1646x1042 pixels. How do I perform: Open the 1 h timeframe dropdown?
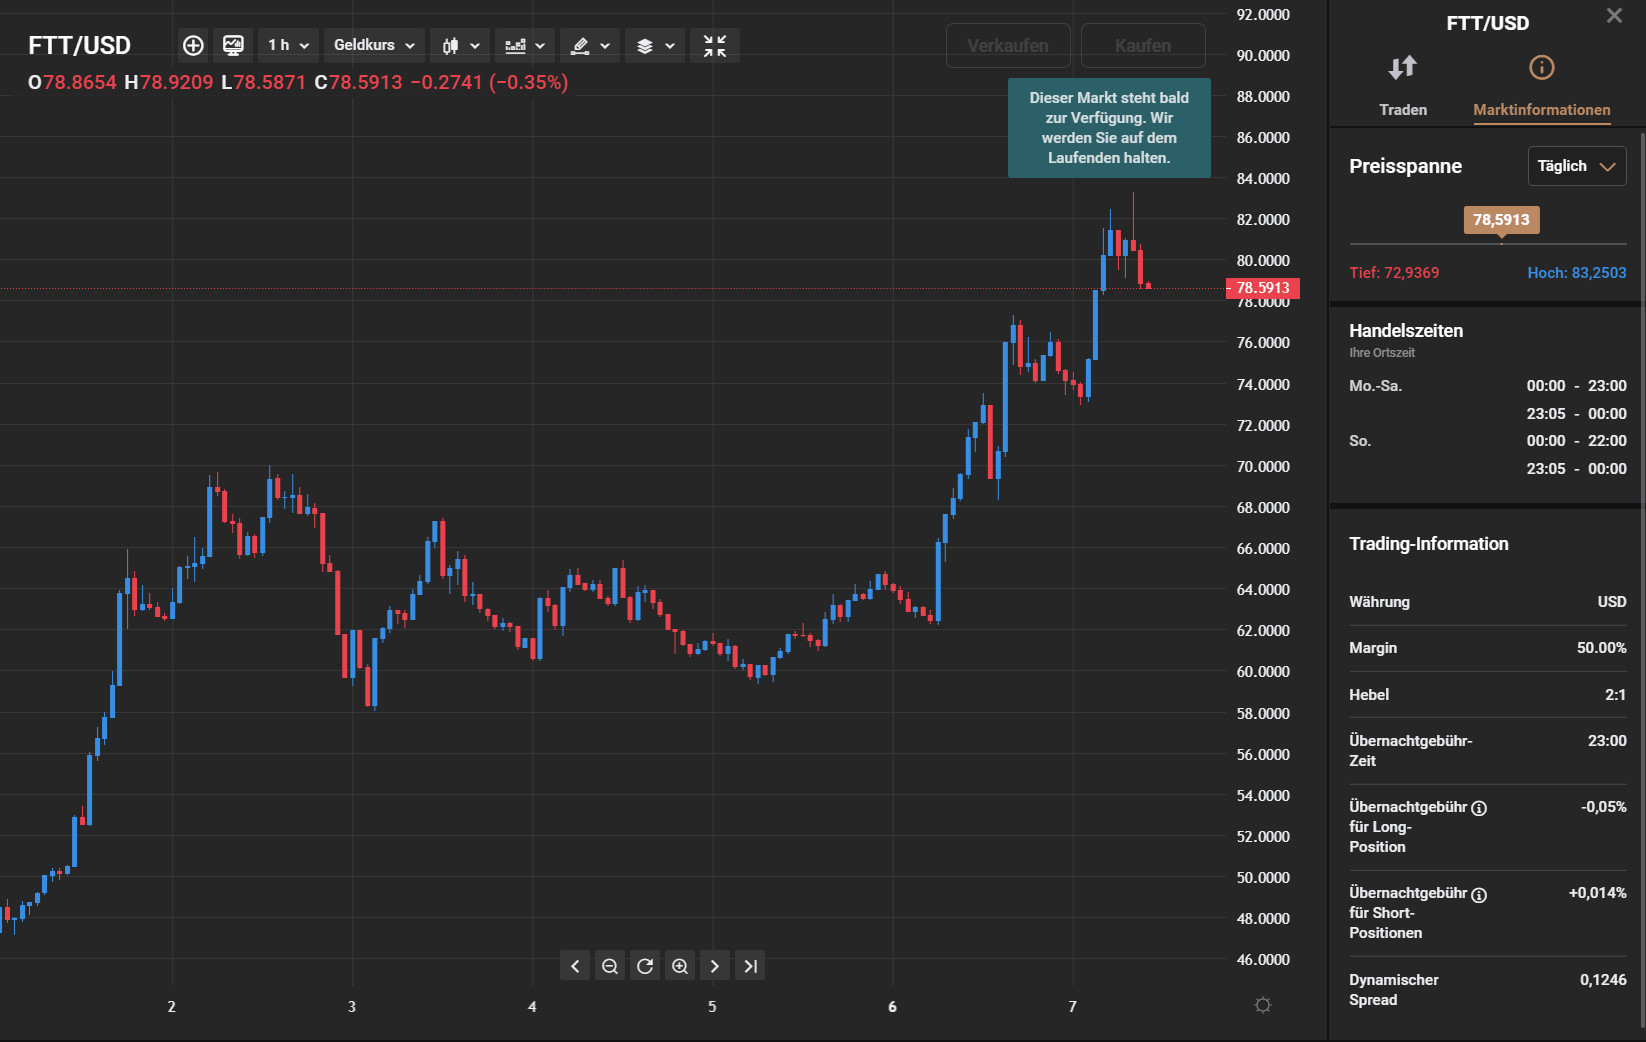tap(288, 45)
